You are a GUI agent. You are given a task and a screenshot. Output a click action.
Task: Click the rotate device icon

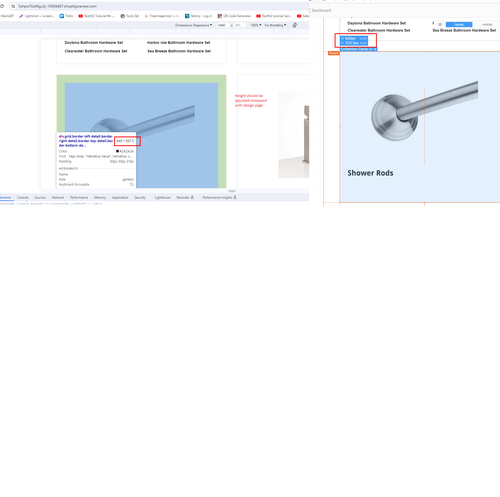pos(295,25)
